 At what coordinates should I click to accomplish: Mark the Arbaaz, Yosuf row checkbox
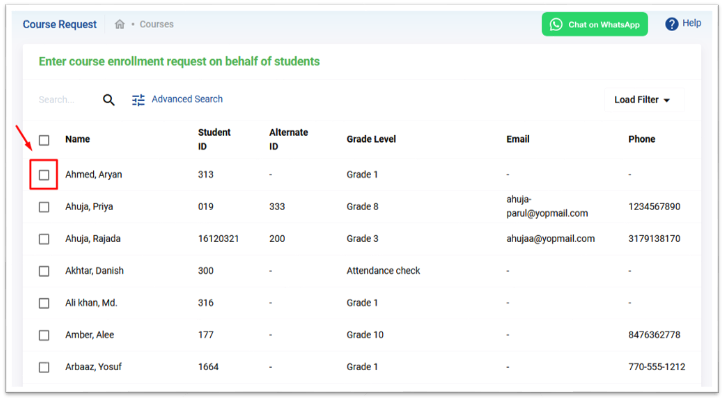pyautogui.click(x=44, y=367)
